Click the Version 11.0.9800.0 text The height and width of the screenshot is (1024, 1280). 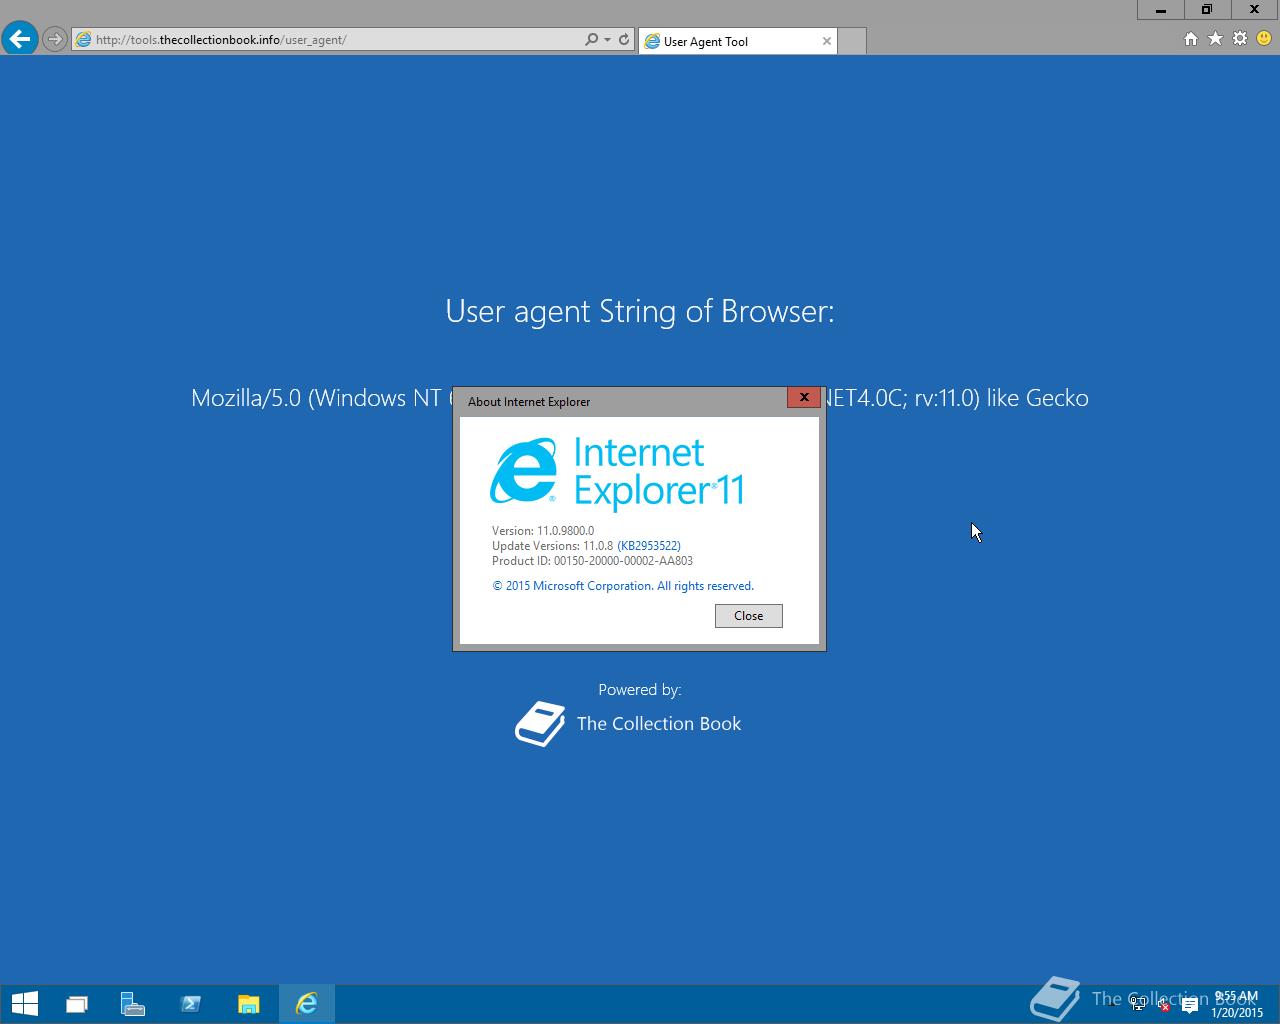[x=543, y=531]
